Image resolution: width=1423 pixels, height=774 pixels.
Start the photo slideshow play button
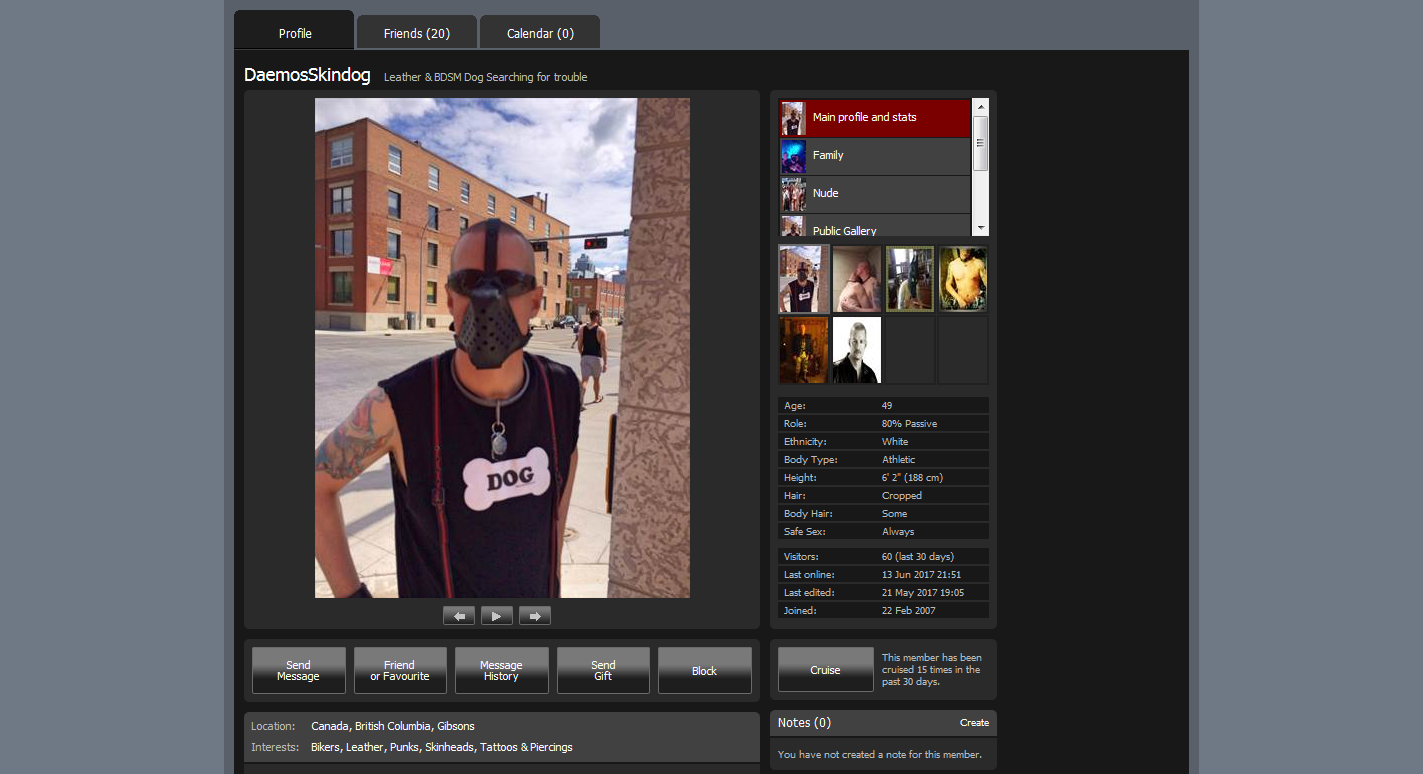(497, 616)
